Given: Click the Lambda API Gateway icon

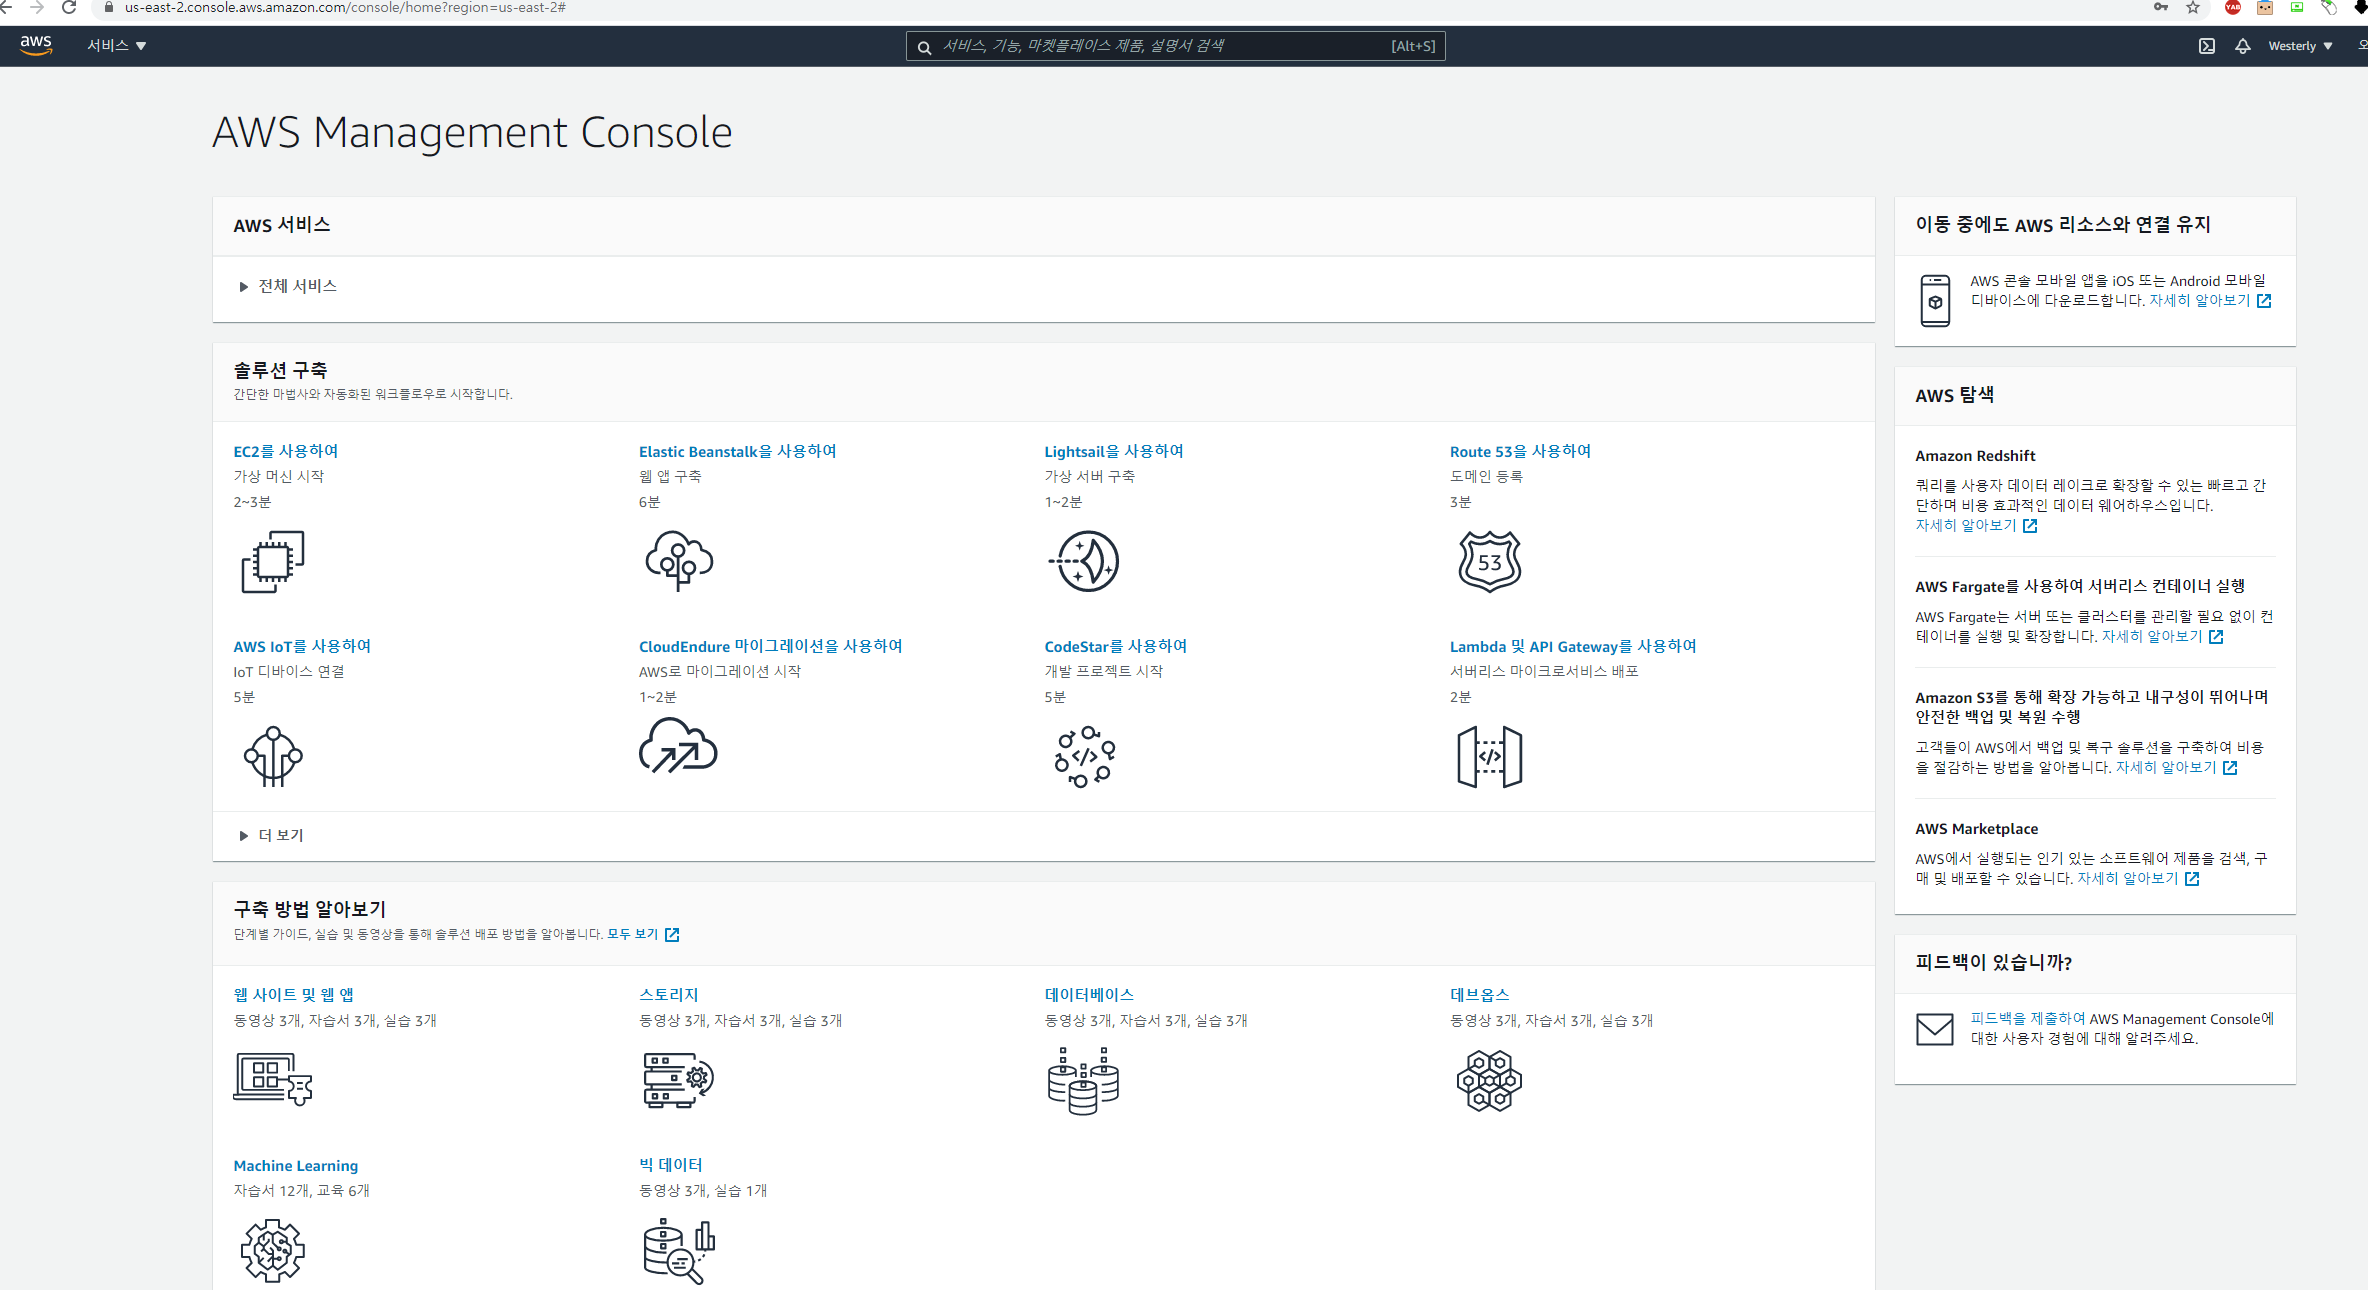Looking at the screenshot, I should (1490, 757).
